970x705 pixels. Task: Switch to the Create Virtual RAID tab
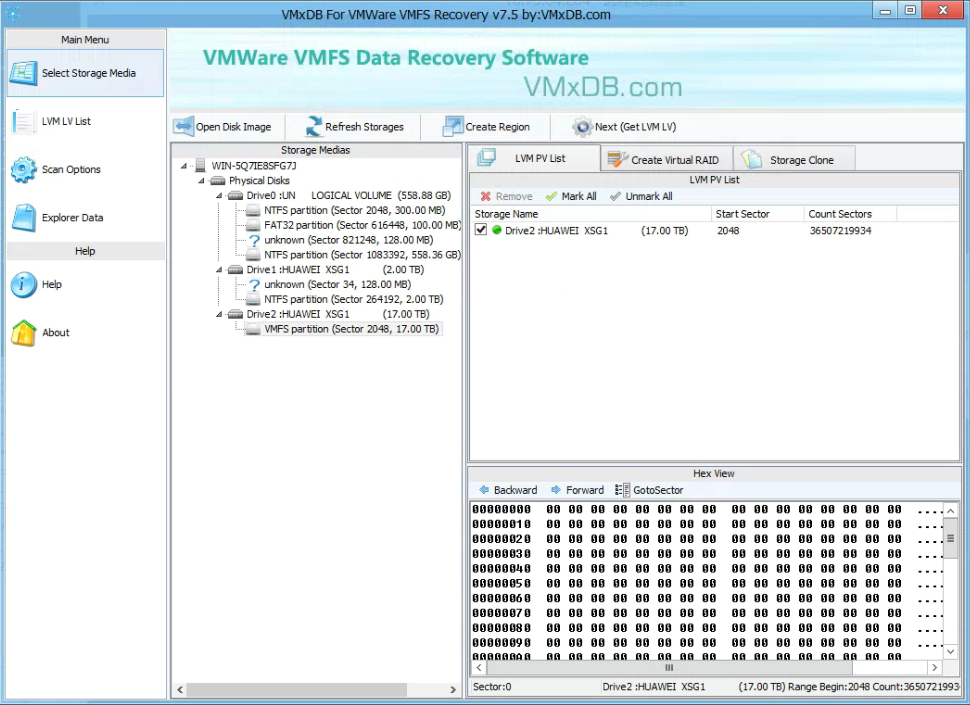pos(667,160)
